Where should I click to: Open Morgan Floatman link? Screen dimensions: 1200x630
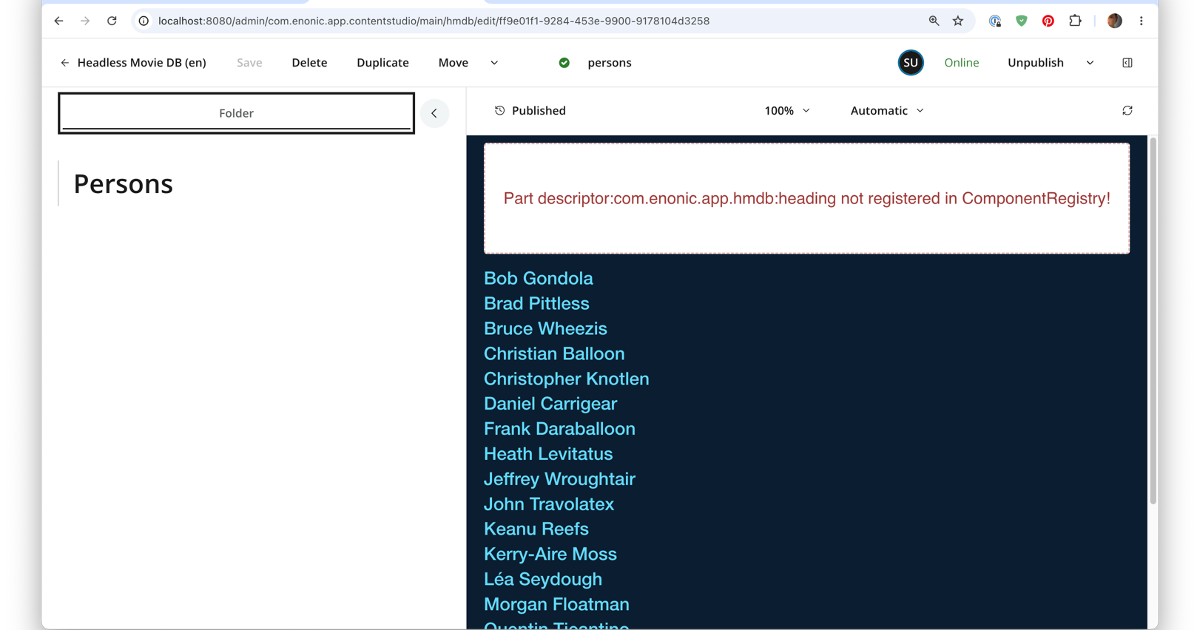tap(556, 604)
